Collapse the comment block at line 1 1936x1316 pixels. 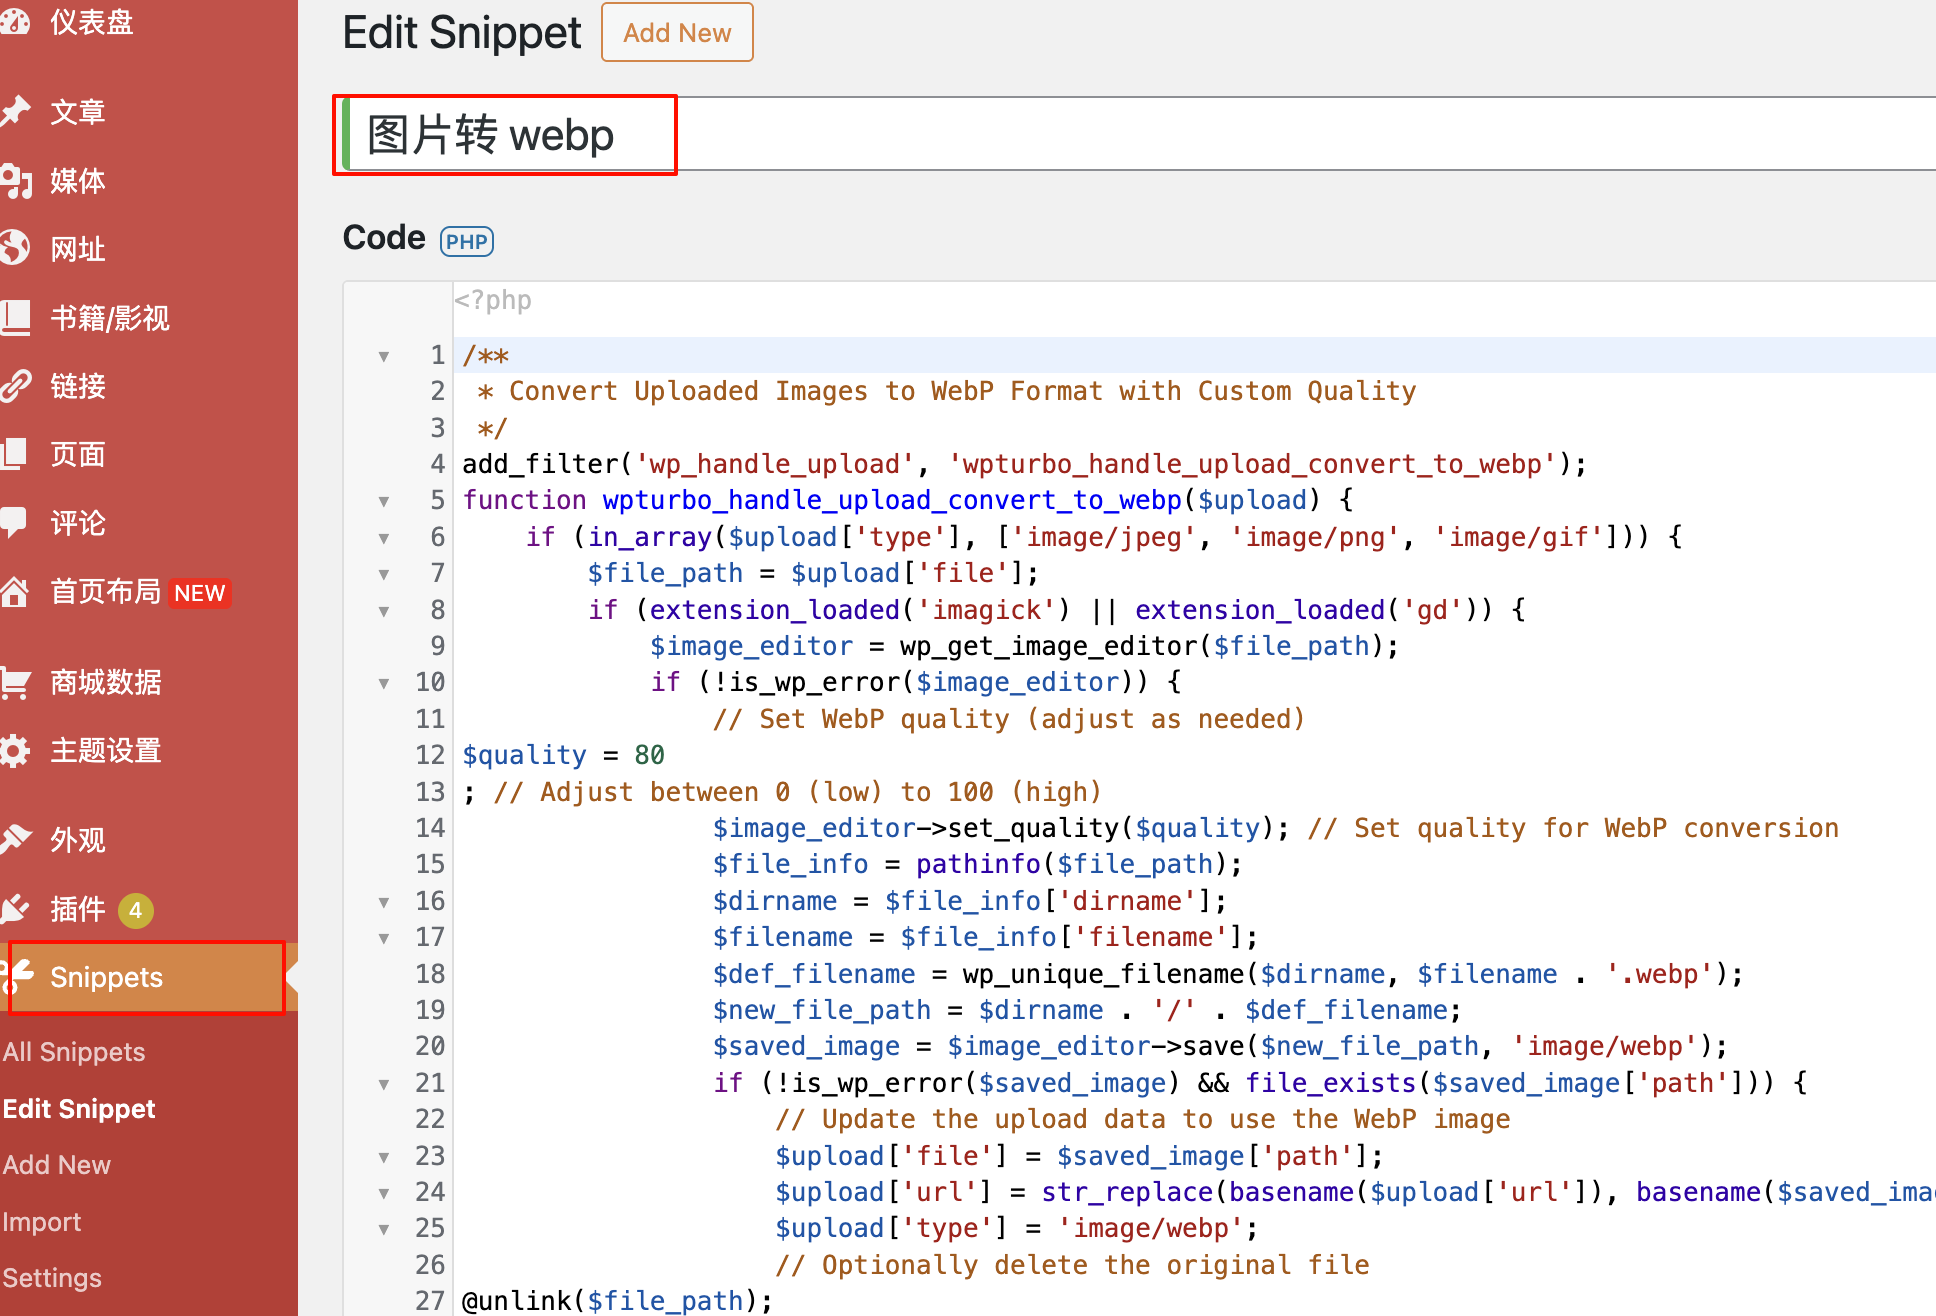point(383,356)
